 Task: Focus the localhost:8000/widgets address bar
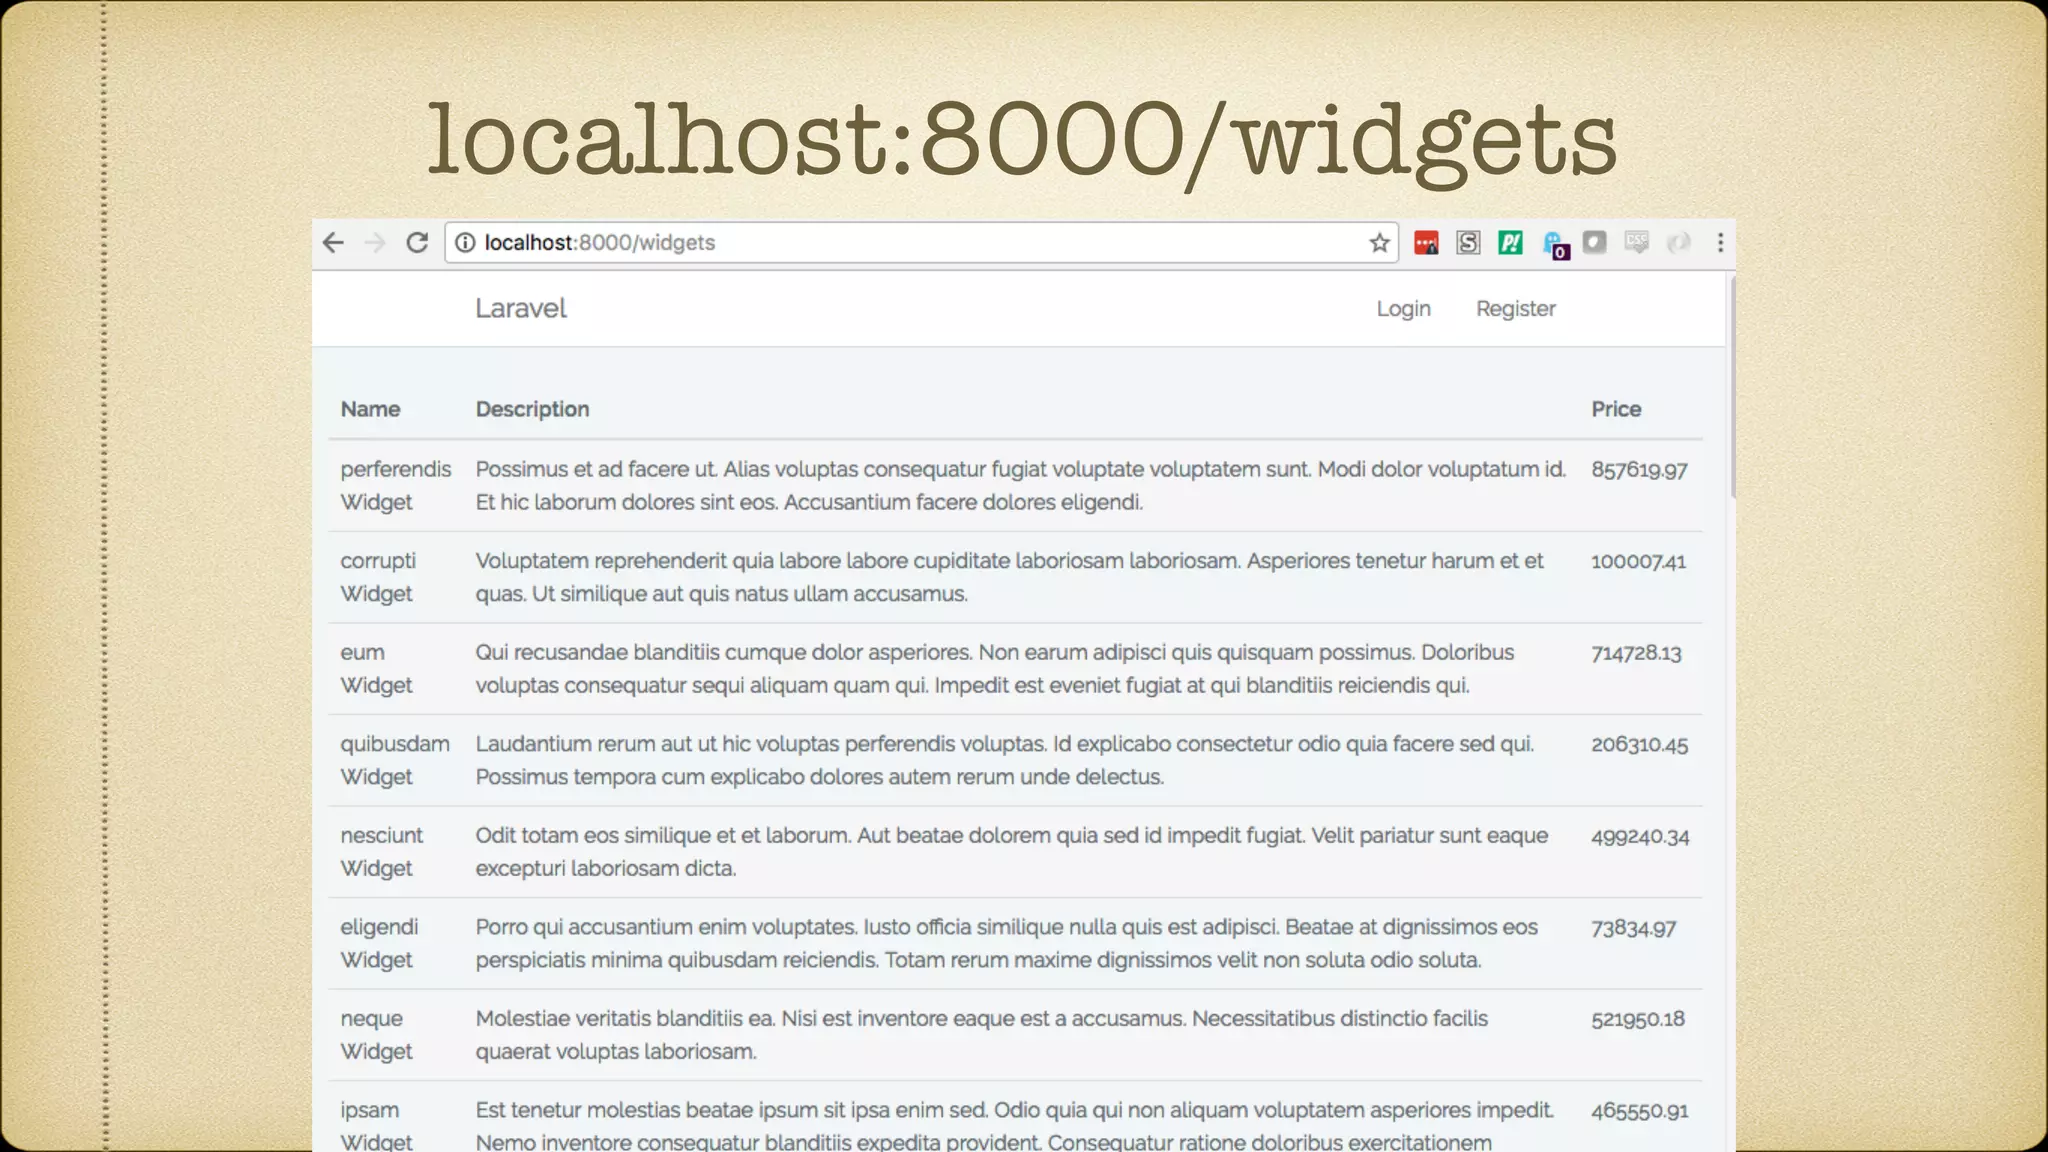click(x=920, y=243)
